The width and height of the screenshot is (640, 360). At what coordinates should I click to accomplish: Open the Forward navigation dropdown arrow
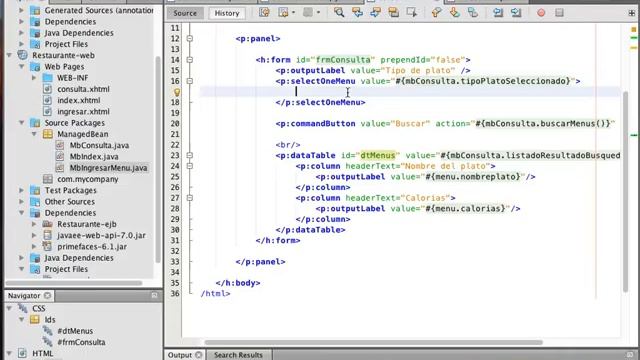click(318, 13)
